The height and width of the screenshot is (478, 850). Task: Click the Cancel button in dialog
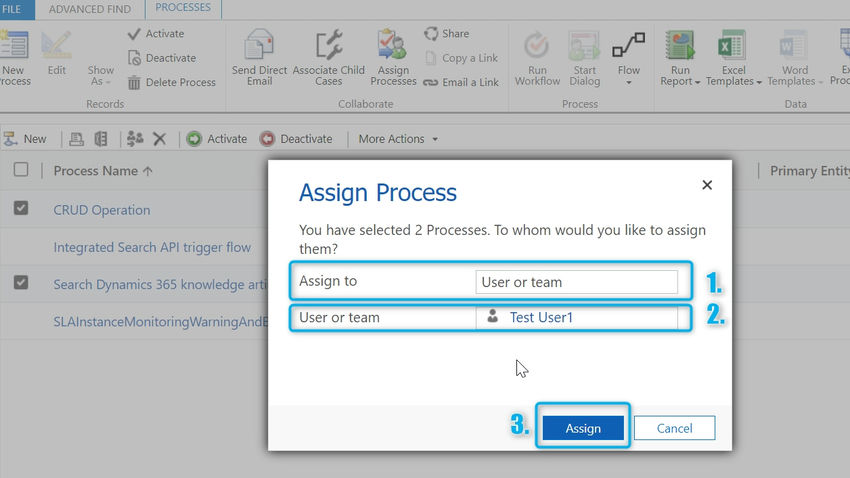[x=674, y=428]
